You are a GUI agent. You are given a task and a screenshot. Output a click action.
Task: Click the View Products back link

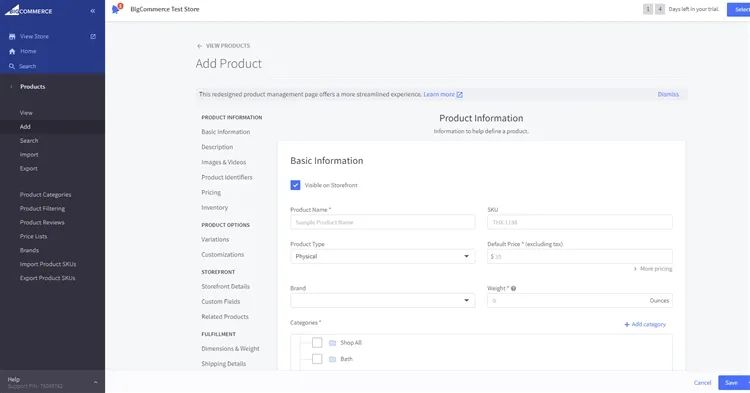228,46
